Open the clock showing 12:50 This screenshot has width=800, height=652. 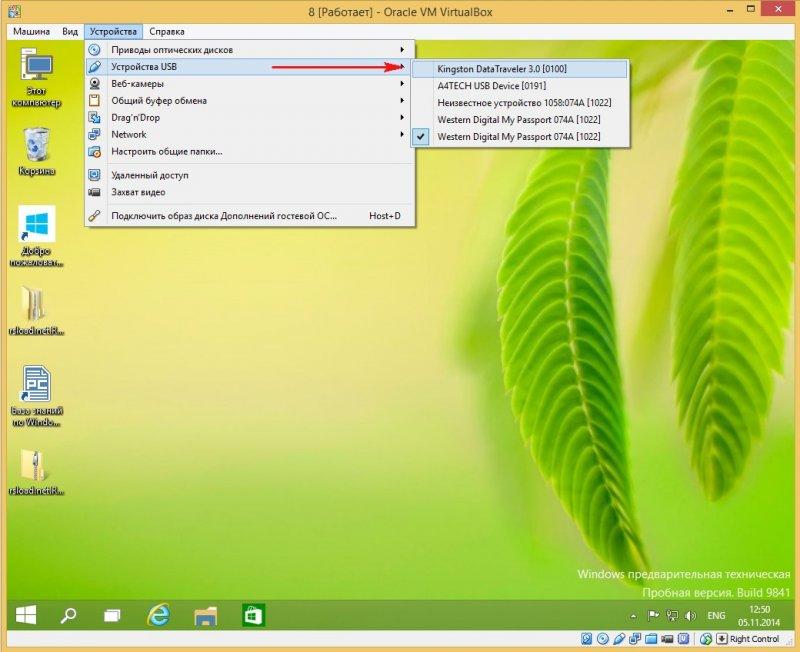(x=759, y=616)
